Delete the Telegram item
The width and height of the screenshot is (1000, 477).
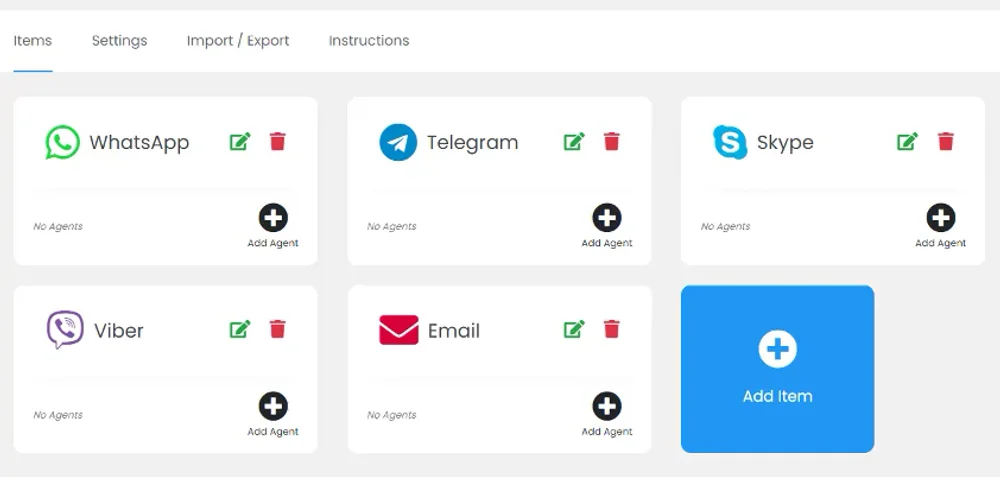[612, 142]
